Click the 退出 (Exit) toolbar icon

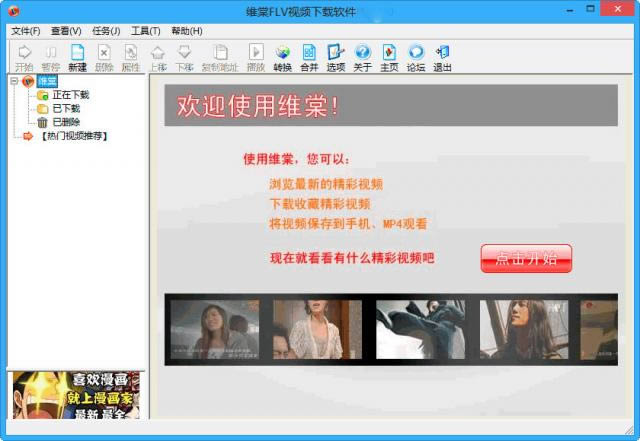pyautogui.click(x=442, y=57)
